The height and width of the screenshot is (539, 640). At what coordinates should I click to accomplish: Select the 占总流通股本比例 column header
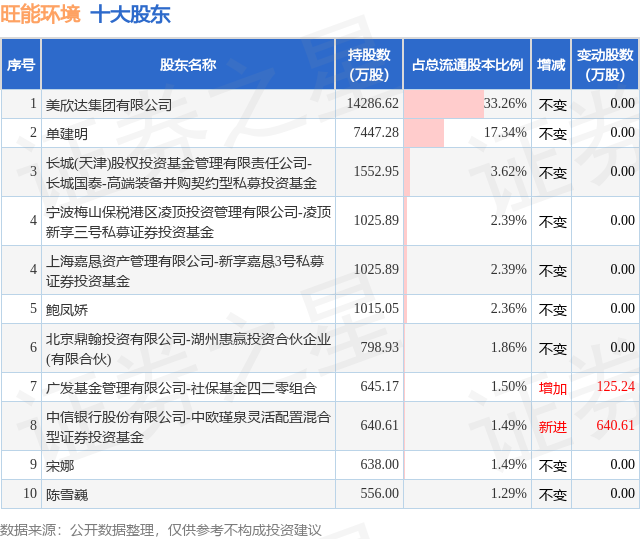[x=467, y=64]
